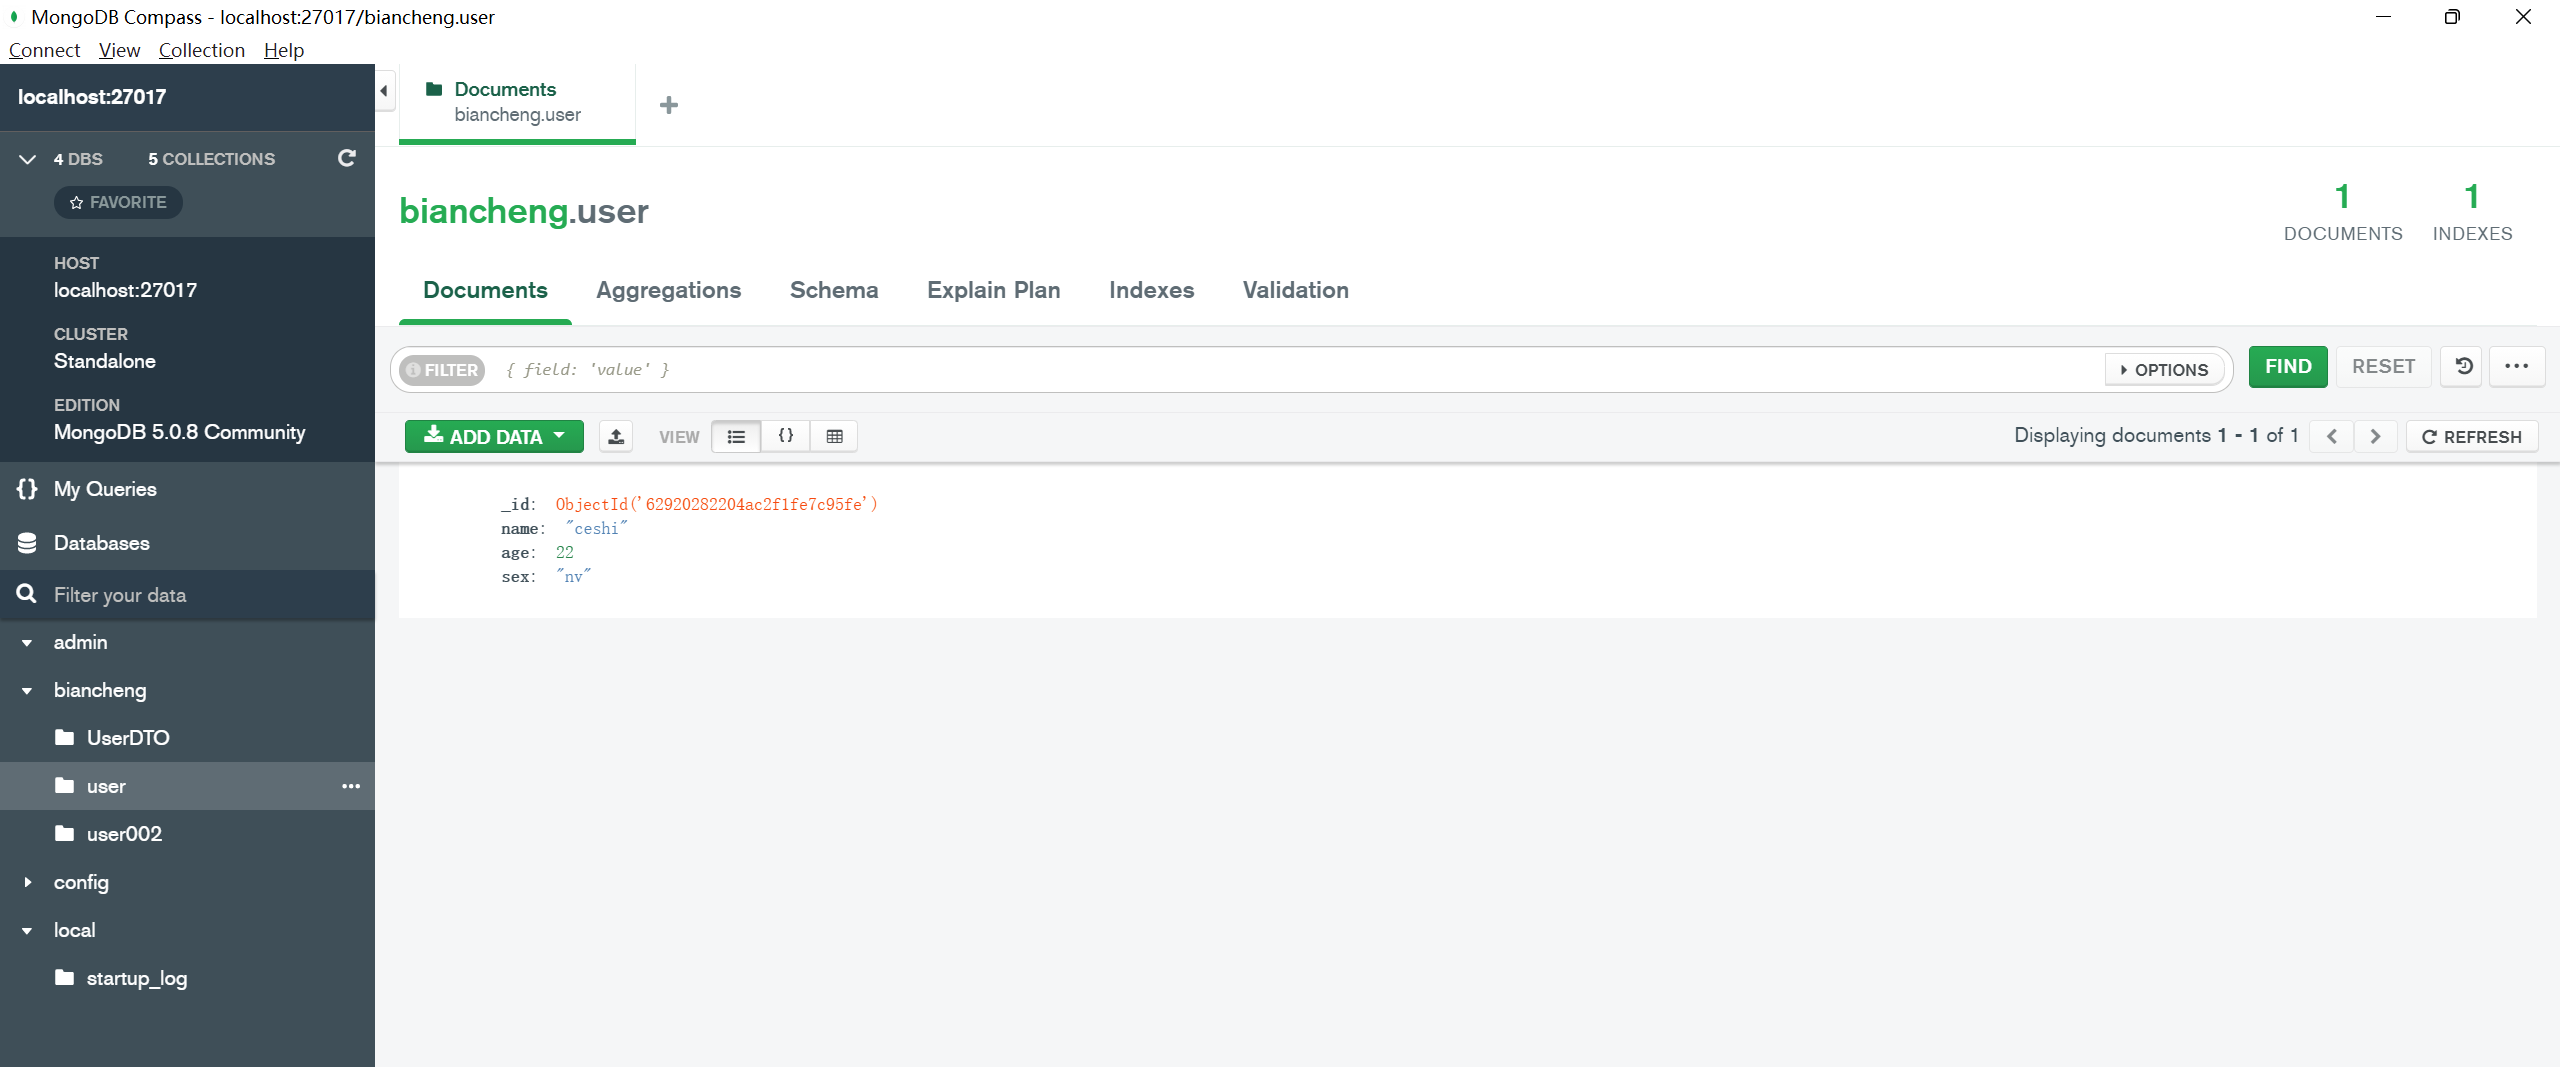Screen dimensions: 2560x1067
Task: Click the localhost:27017 sidebar title
Action: point(92,97)
